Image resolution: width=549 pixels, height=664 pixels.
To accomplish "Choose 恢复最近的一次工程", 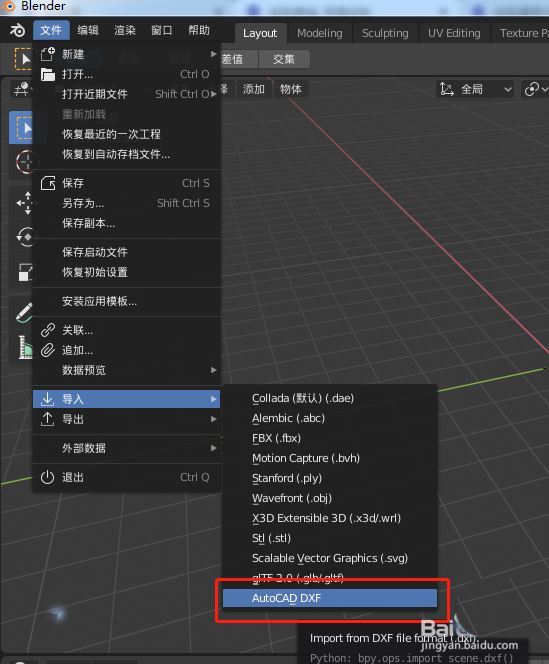I will coord(127,134).
